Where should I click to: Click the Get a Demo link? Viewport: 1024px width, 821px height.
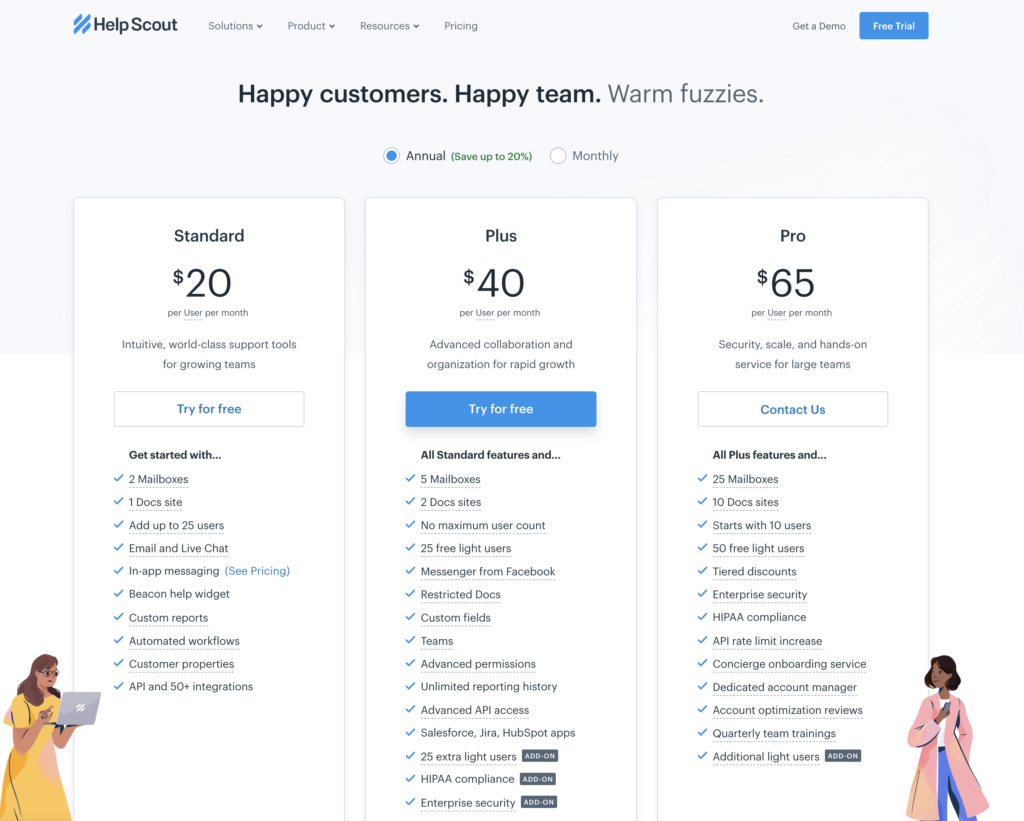coord(818,26)
